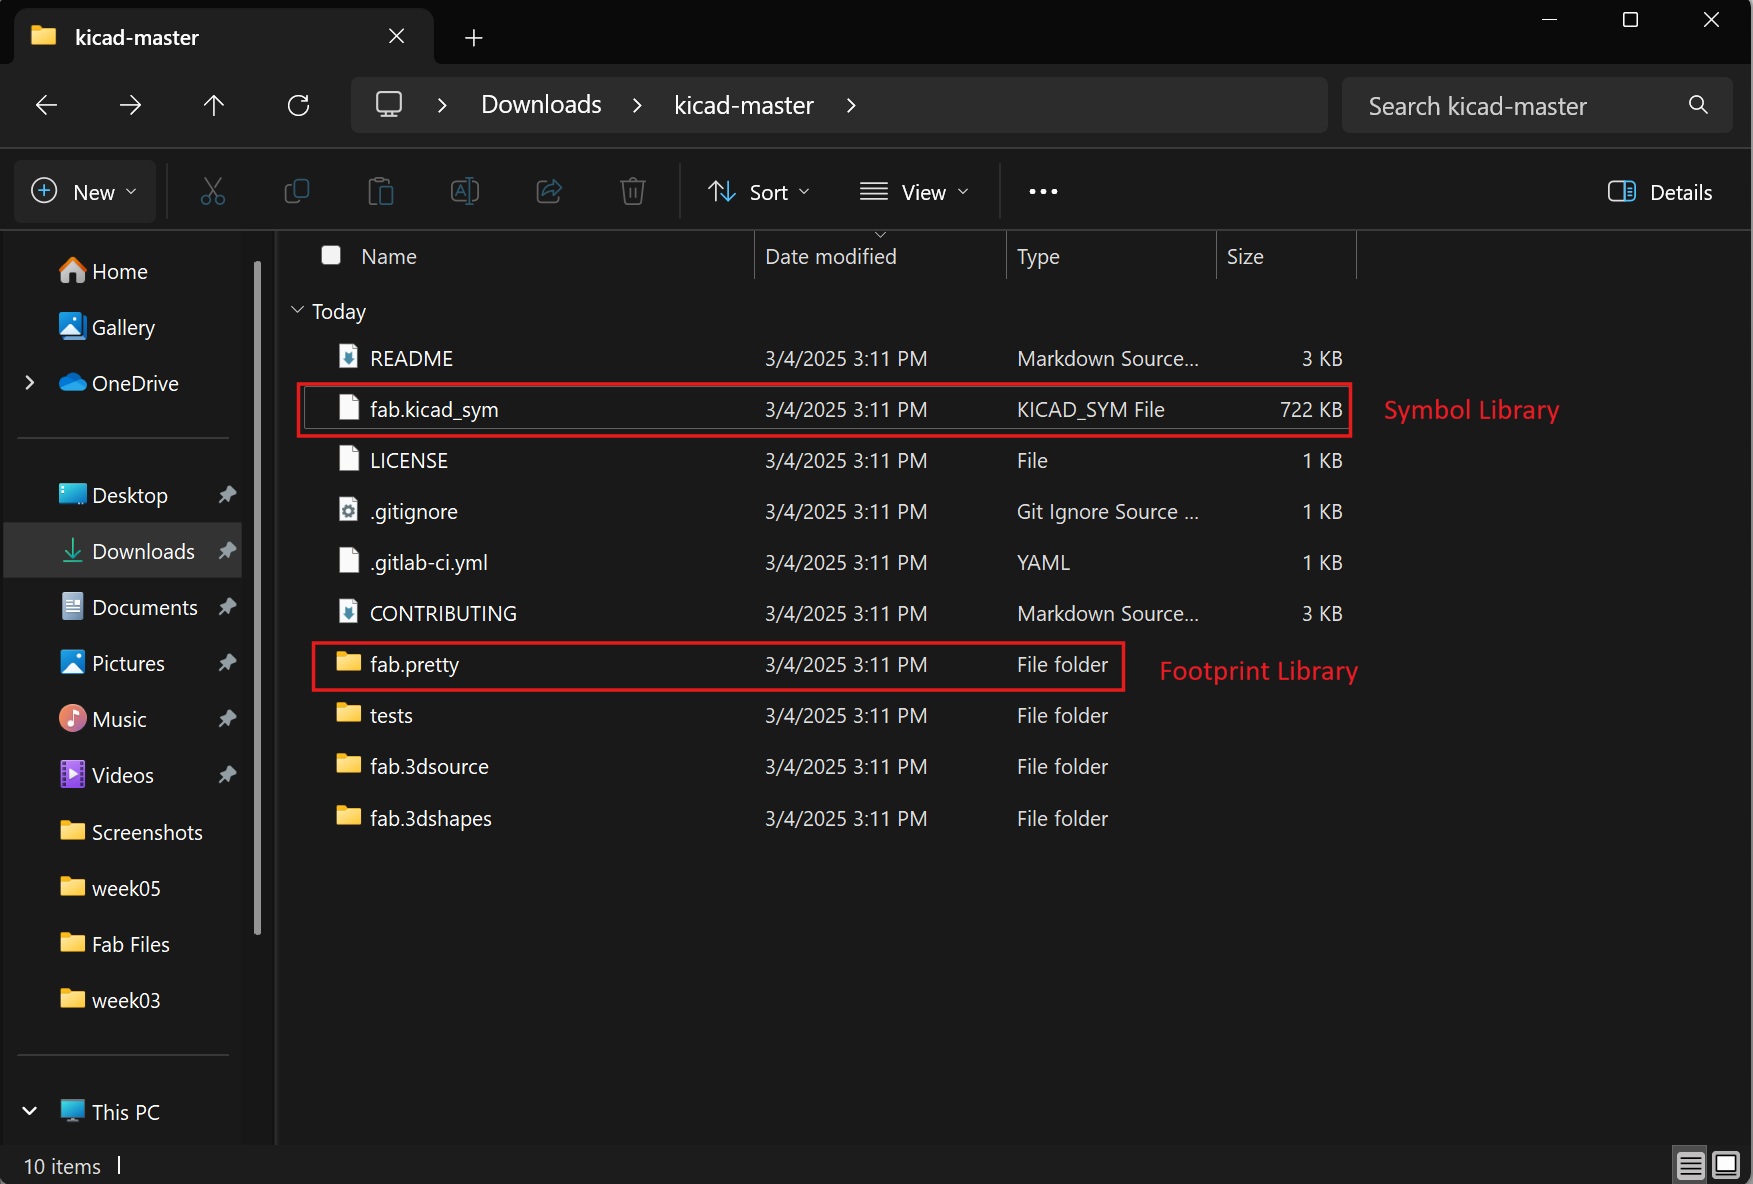The height and width of the screenshot is (1184, 1753).
Task: Expand the OneDrive tree node
Action: click(x=30, y=383)
